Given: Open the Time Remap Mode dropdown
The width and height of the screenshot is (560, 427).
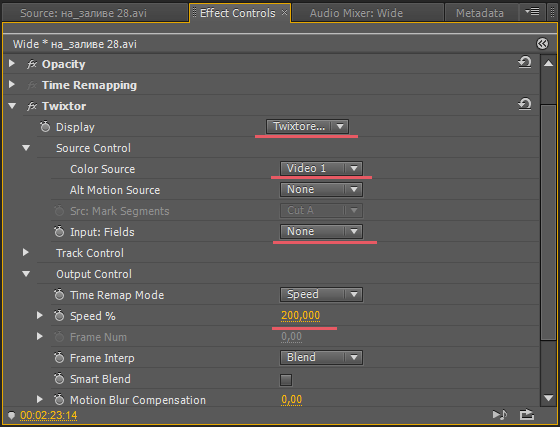Looking at the screenshot, I should coord(321,295).
